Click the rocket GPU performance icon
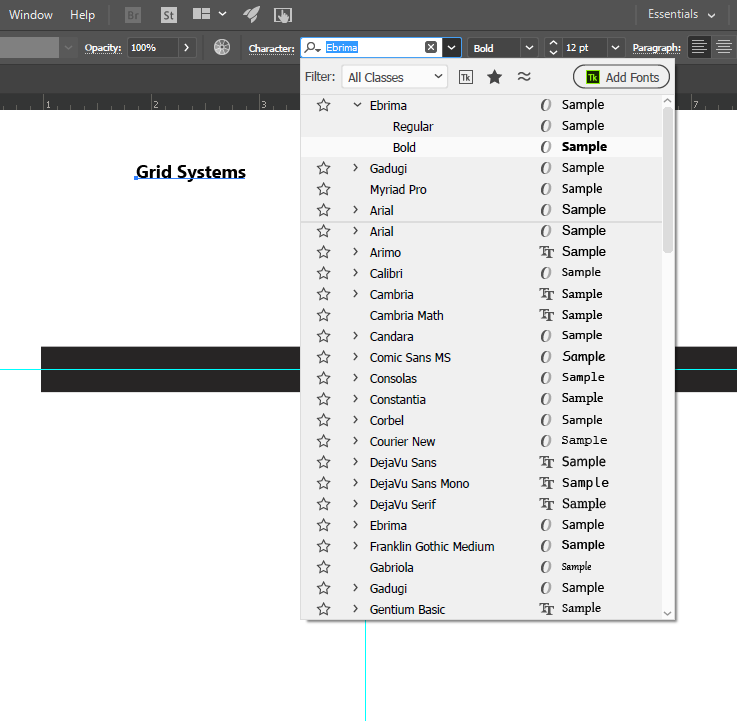Viewport: 737px width, 721px height. coord(252,15)
